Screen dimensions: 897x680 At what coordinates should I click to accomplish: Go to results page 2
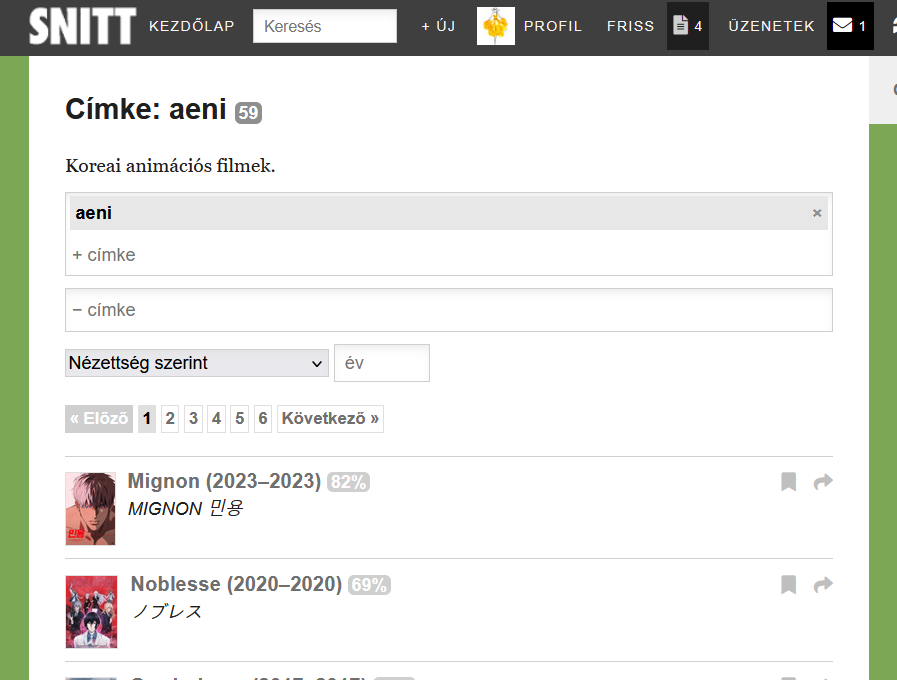tap(170, 419)
